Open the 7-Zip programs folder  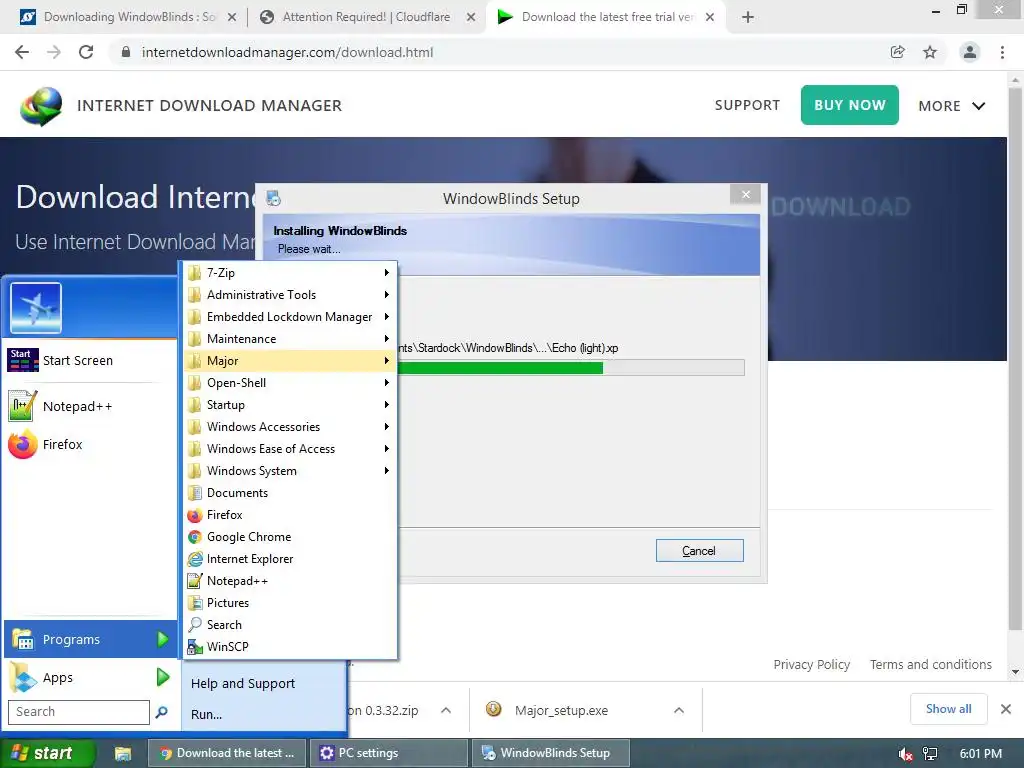click(289, 273)
